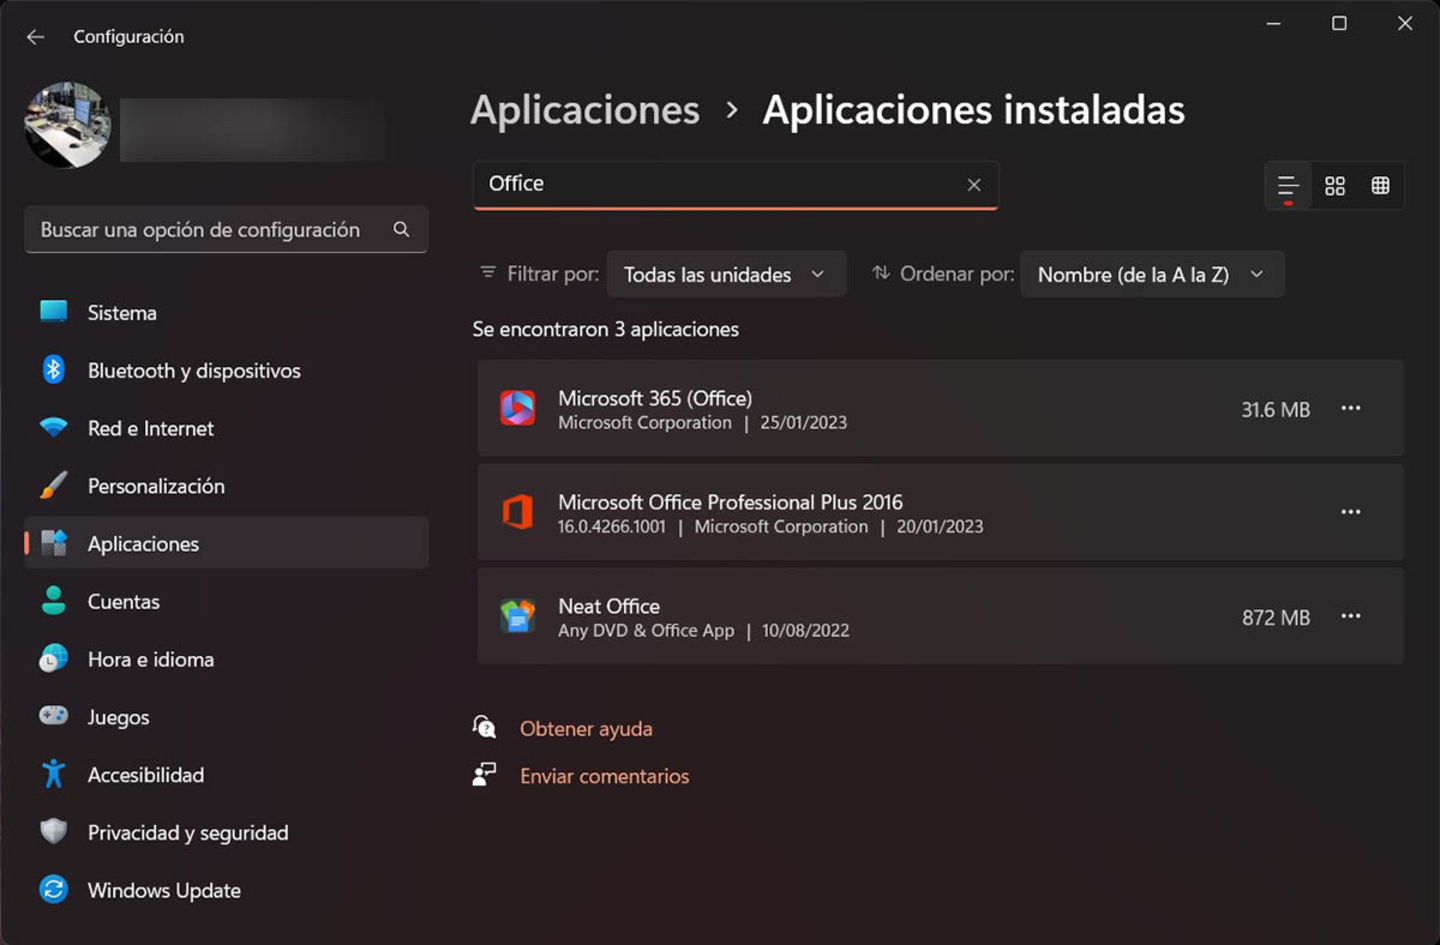Open more options for Microsoft 365 (Office)
The width and height of the screenshot is (1440, 945).
click(x=1351, y=408)
